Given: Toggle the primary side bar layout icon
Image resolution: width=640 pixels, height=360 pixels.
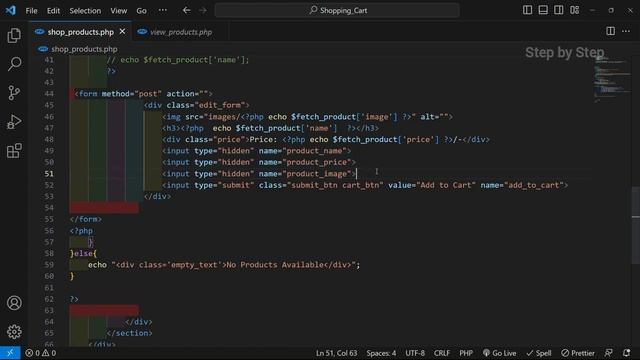Looking at the screenshot, I should (527, 10).
